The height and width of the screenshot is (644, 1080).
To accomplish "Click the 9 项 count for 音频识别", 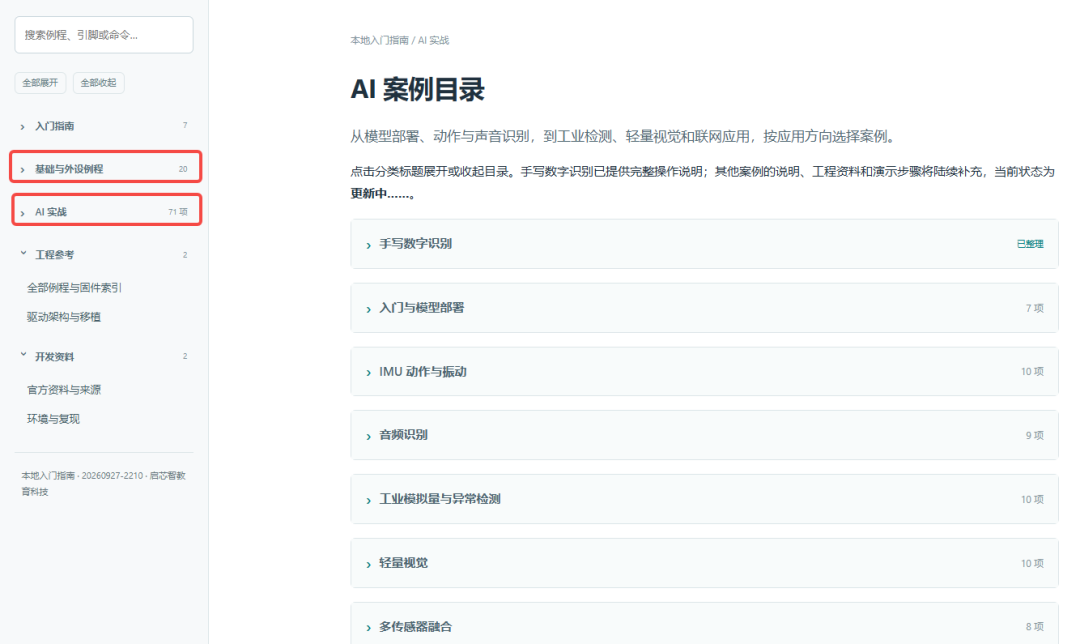I will click(x=1035, y=435).
